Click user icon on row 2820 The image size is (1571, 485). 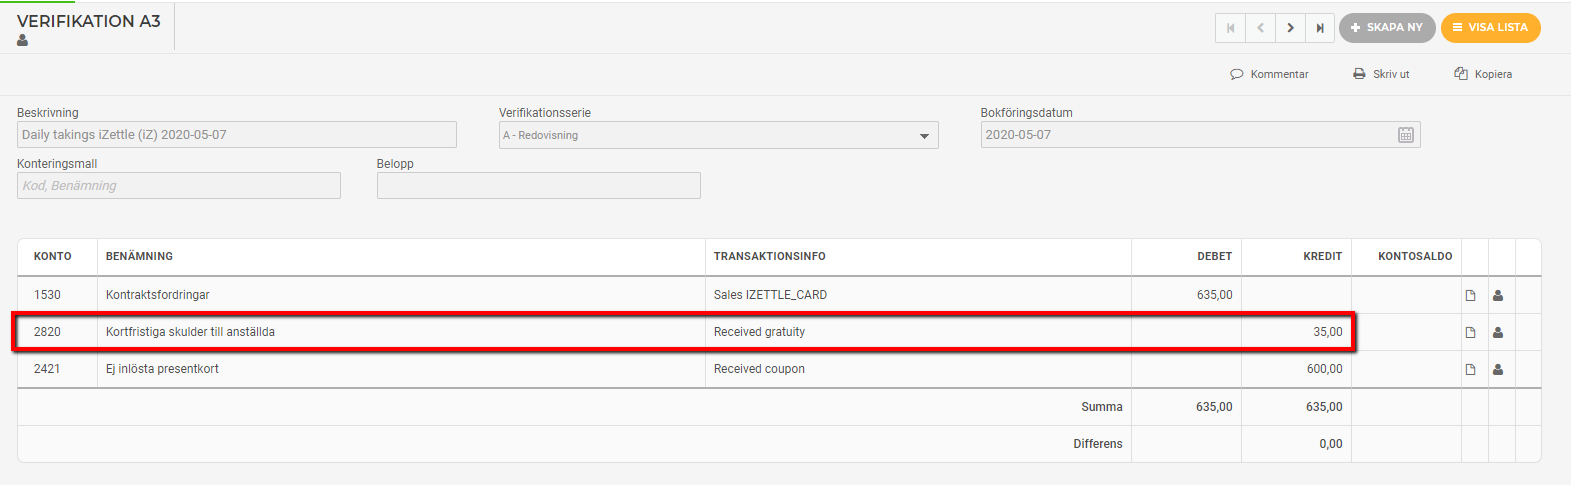(x=1498, y=332)
